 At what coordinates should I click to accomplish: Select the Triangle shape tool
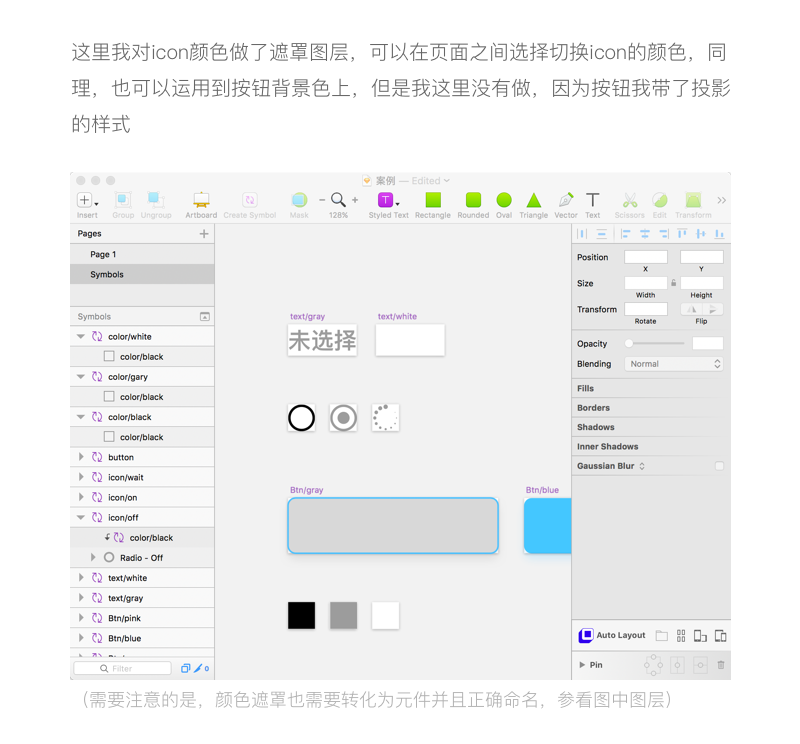point(534,200)
